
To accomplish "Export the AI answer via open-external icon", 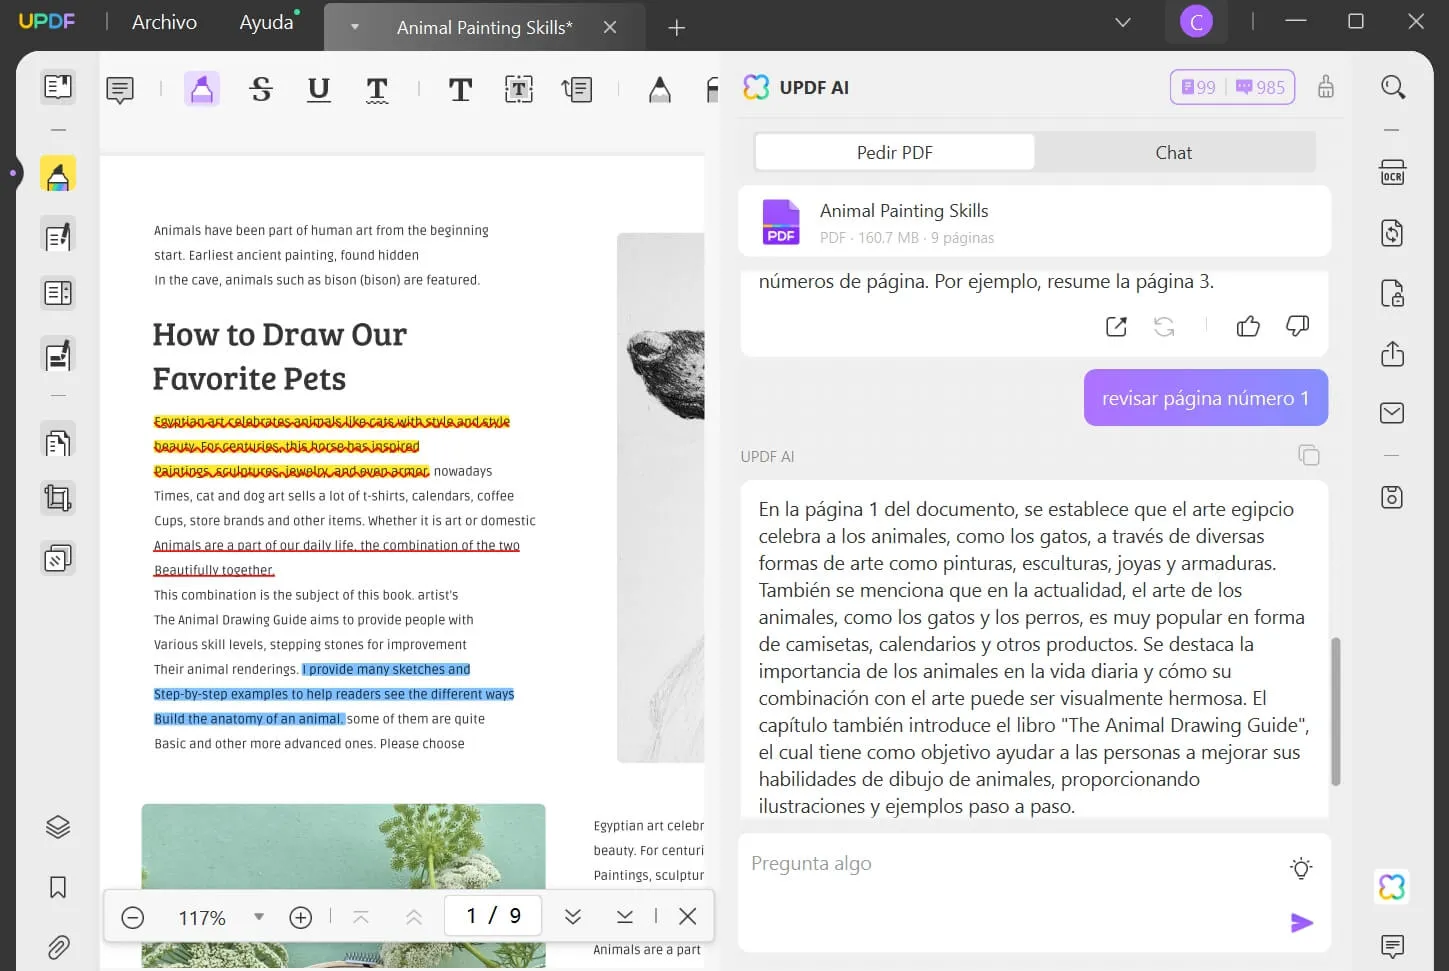I will (x=1116, y=326).
